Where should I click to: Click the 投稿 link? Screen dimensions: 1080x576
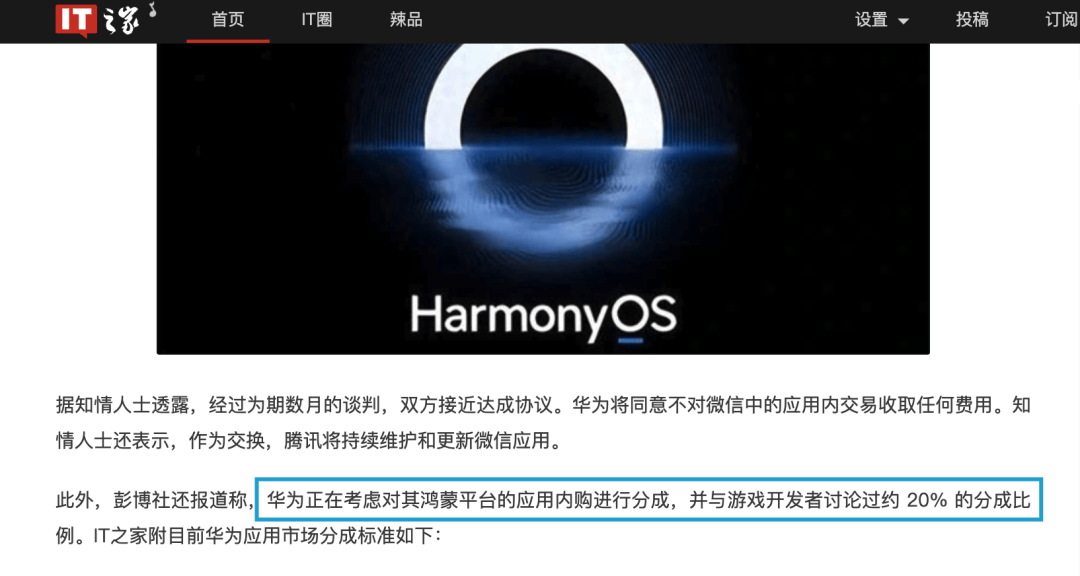973,20
